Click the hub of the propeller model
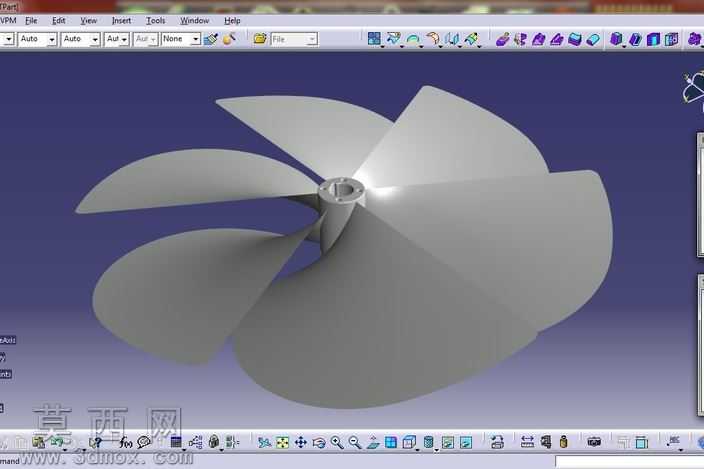This screenshot has height=469, width=704. [x=341, y=190]
